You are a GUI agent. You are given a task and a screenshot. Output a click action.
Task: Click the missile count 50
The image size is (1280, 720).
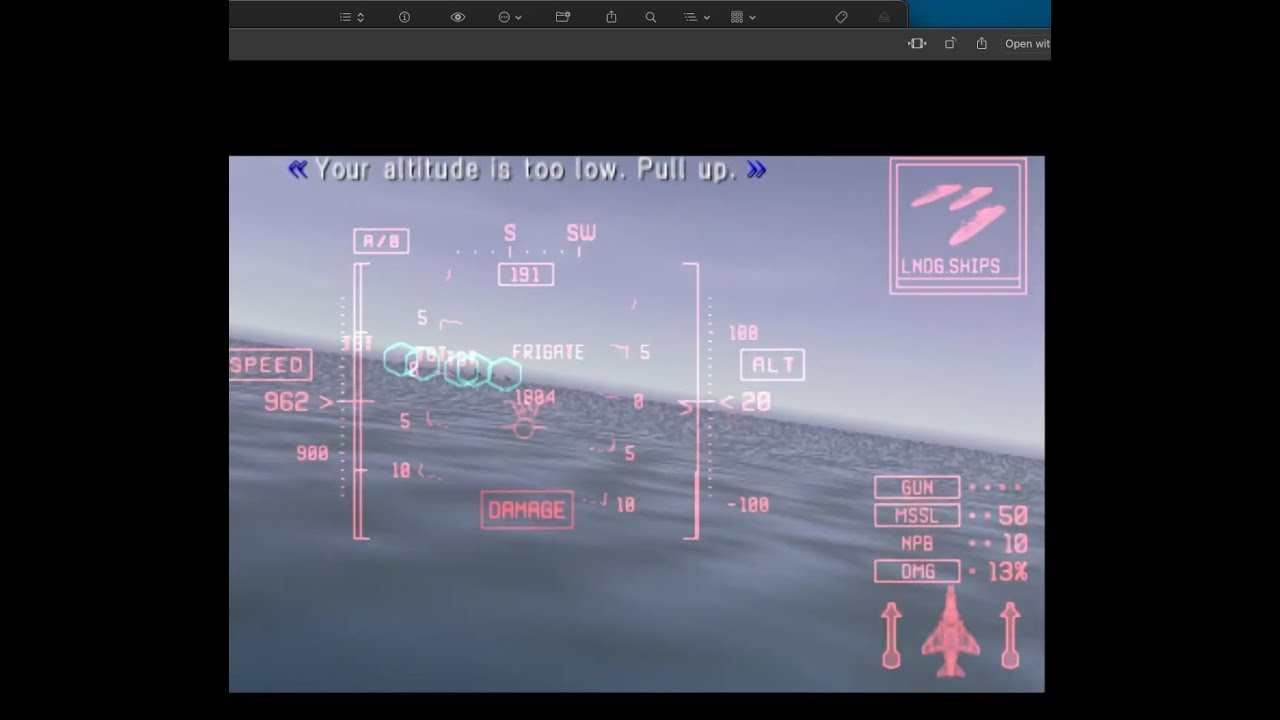coord(1013,516)
